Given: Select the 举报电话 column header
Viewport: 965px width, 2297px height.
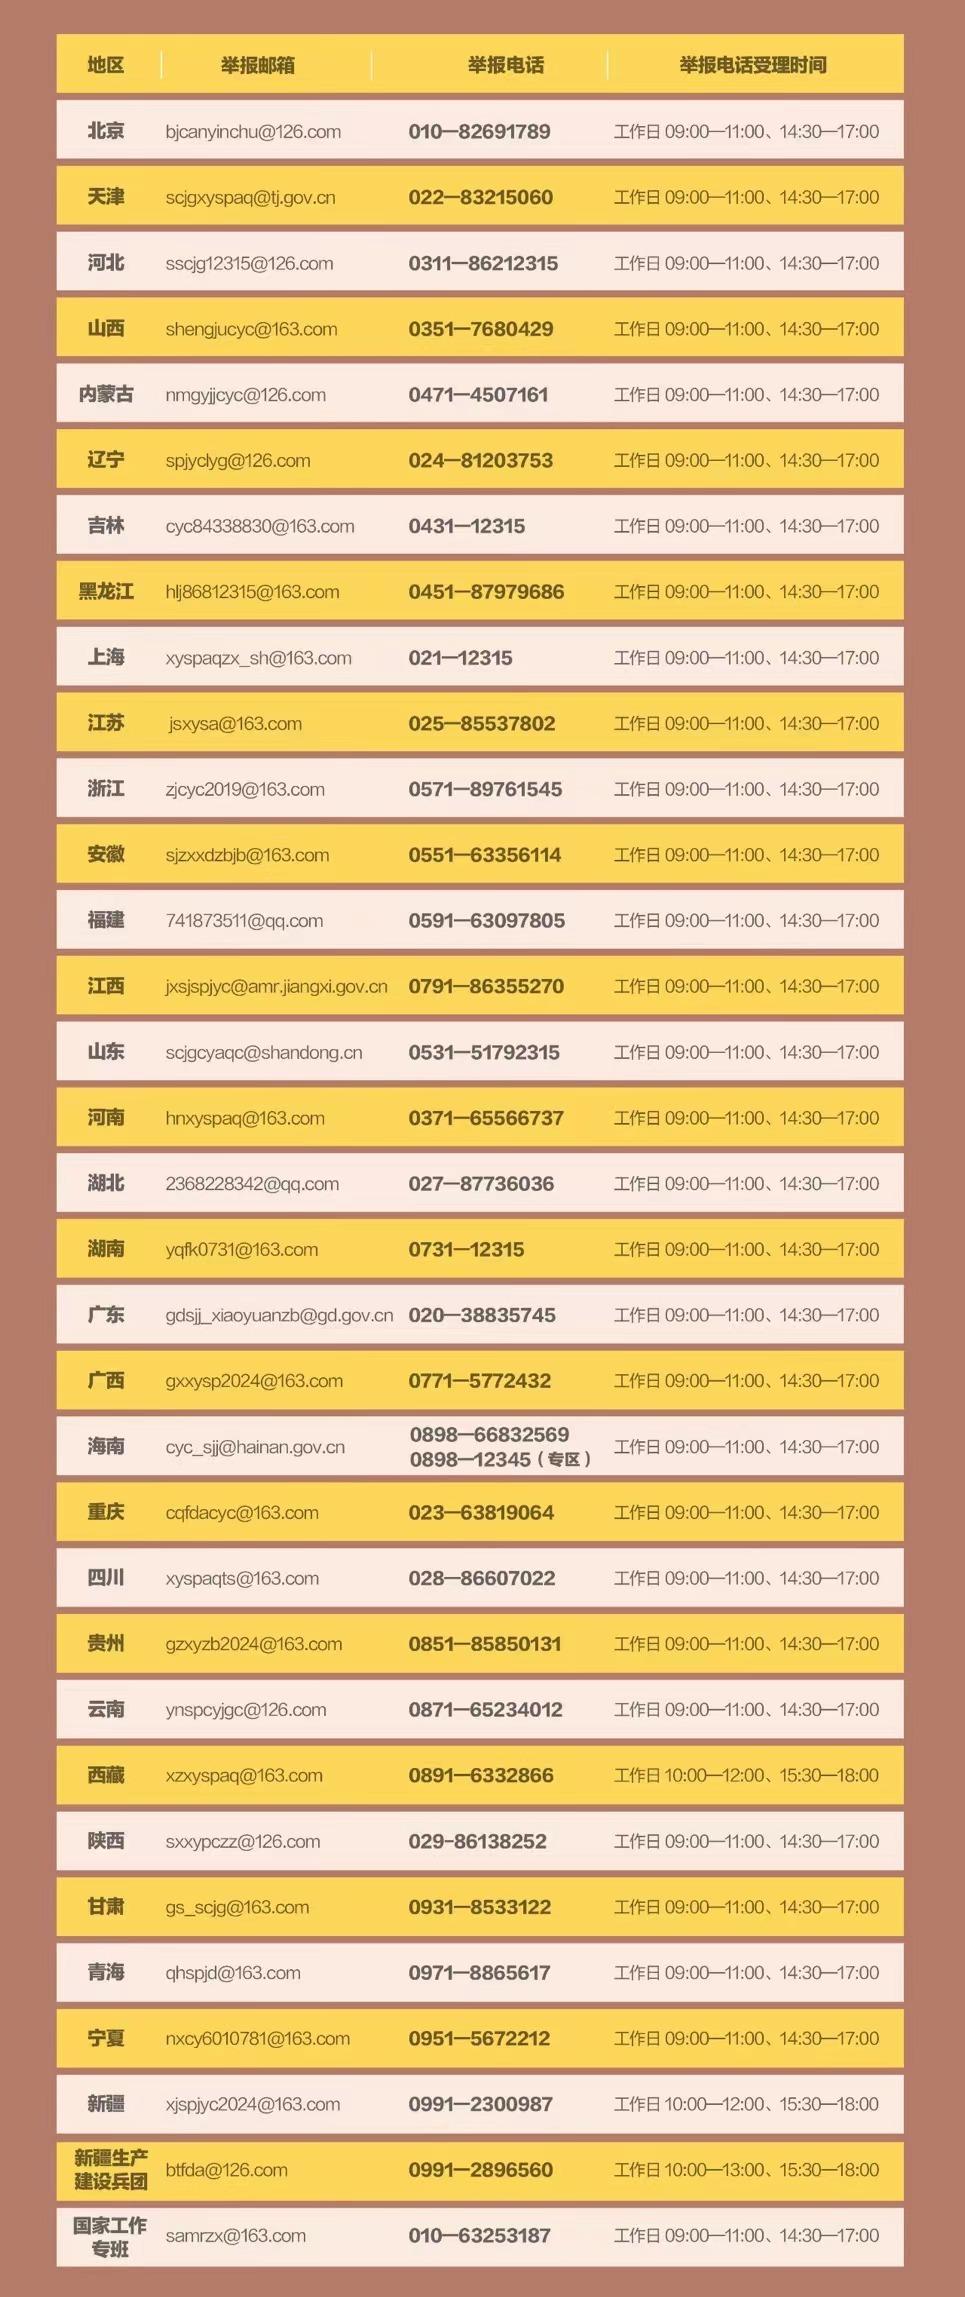Looking at the screenshot, I should (x=506, y=65).
